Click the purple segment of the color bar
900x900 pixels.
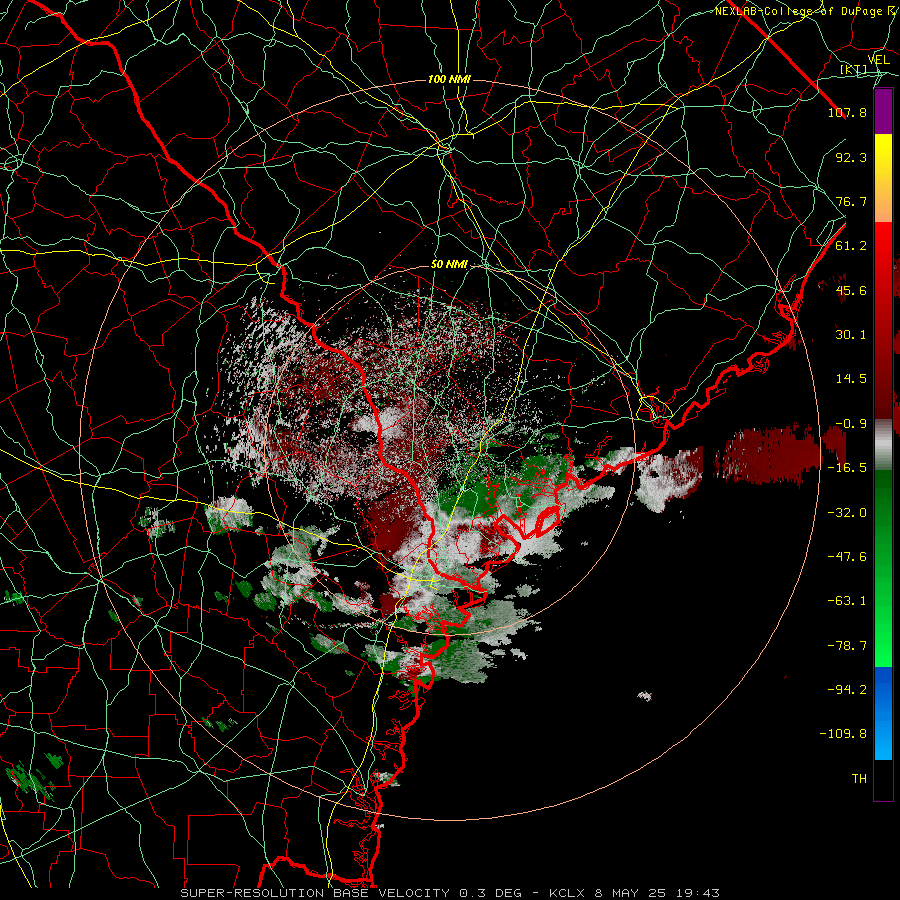[883, 111]
